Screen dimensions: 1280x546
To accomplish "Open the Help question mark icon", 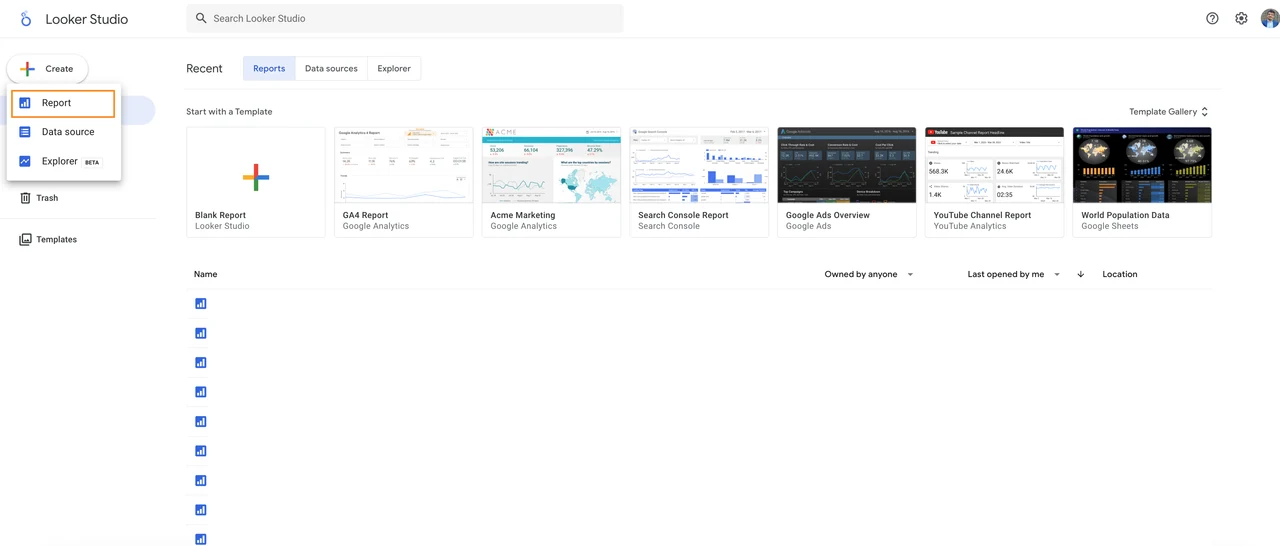I will 1212,18.
